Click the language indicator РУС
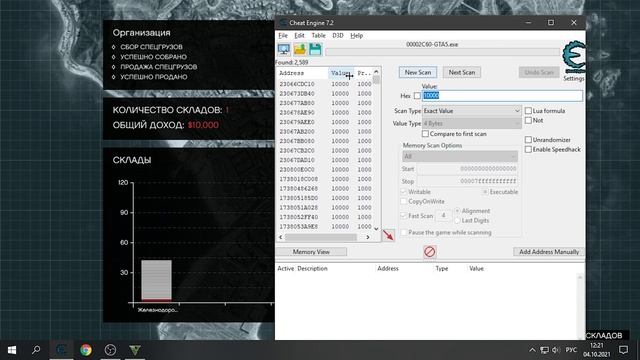Screen dimensions: 640x360 [571, 350]
